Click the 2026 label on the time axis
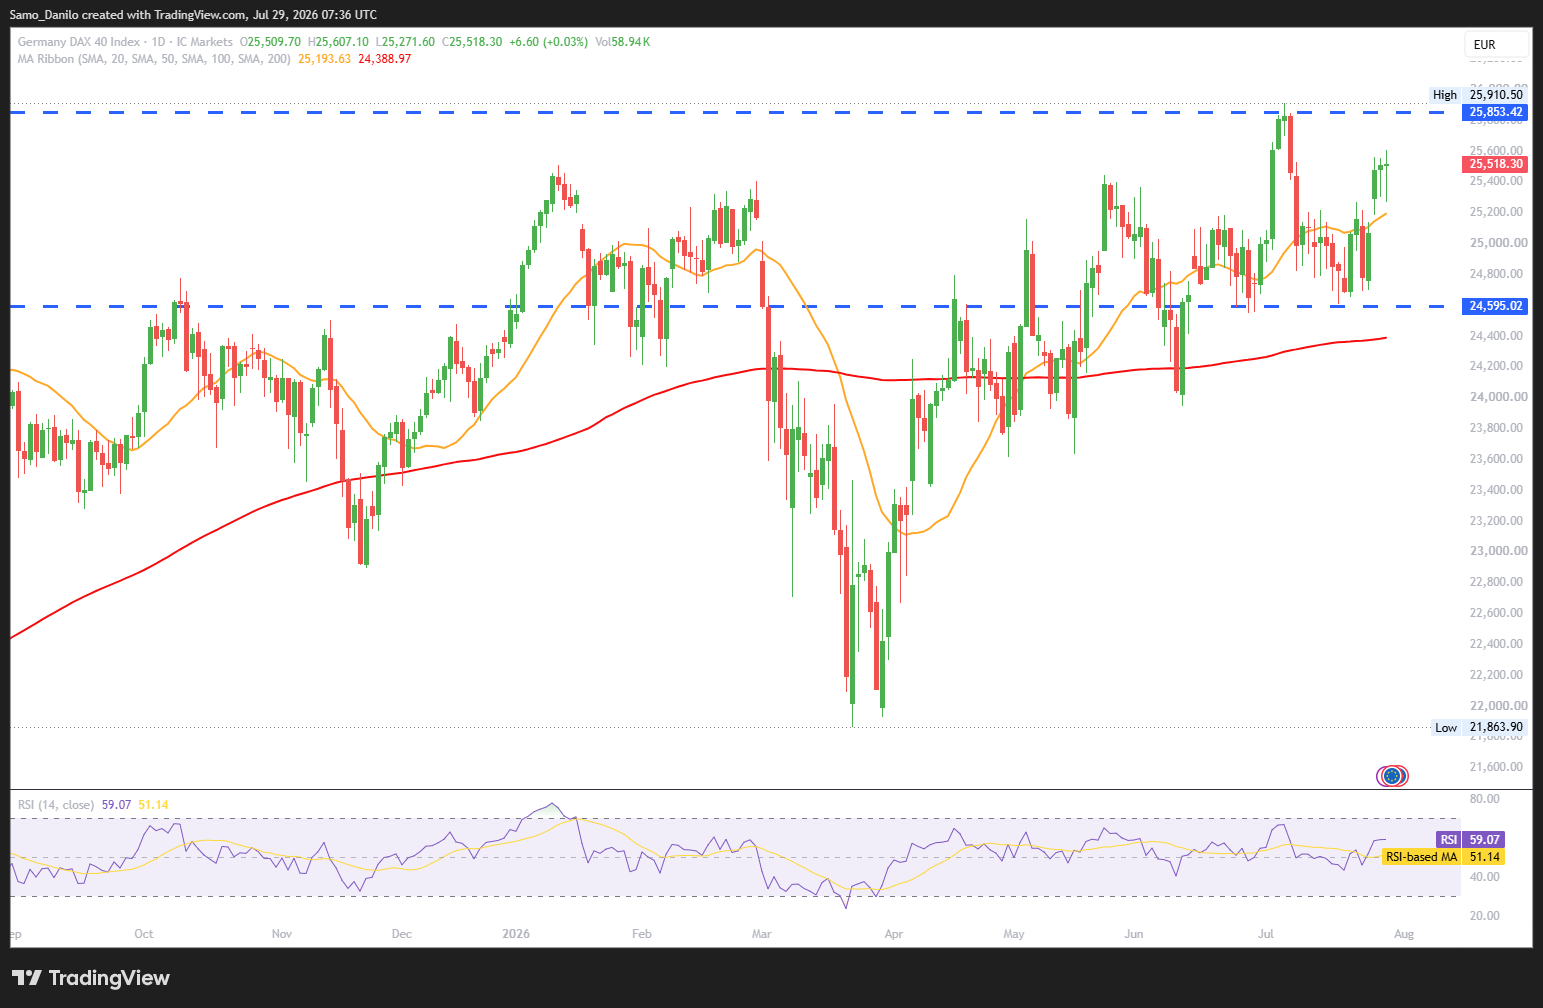Screen dimensions: 1543x1008 click(516, 934)
